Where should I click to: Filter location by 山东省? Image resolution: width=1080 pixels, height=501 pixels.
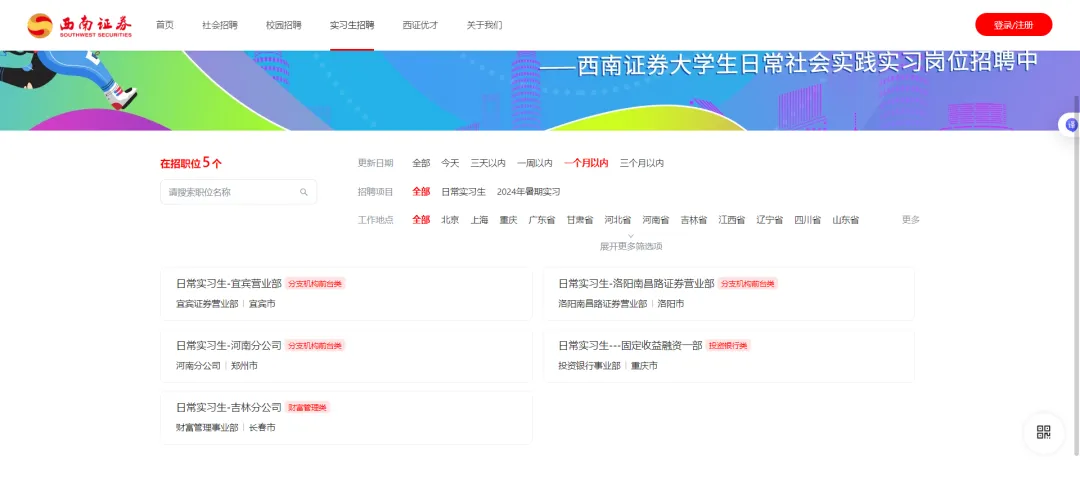pyautogui.click(x=845, y=220)
